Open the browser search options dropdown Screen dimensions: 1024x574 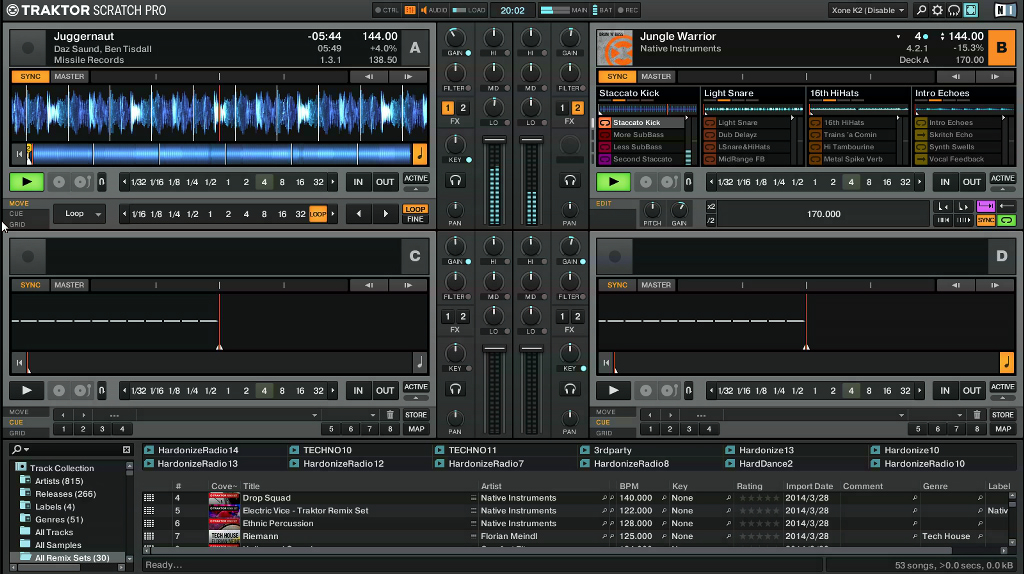[x=20, y=450]
